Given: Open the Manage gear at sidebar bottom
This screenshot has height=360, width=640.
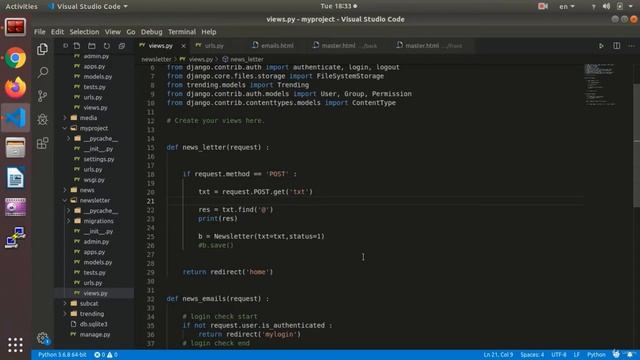Looking at the screenshot, I should click(42, 338).
